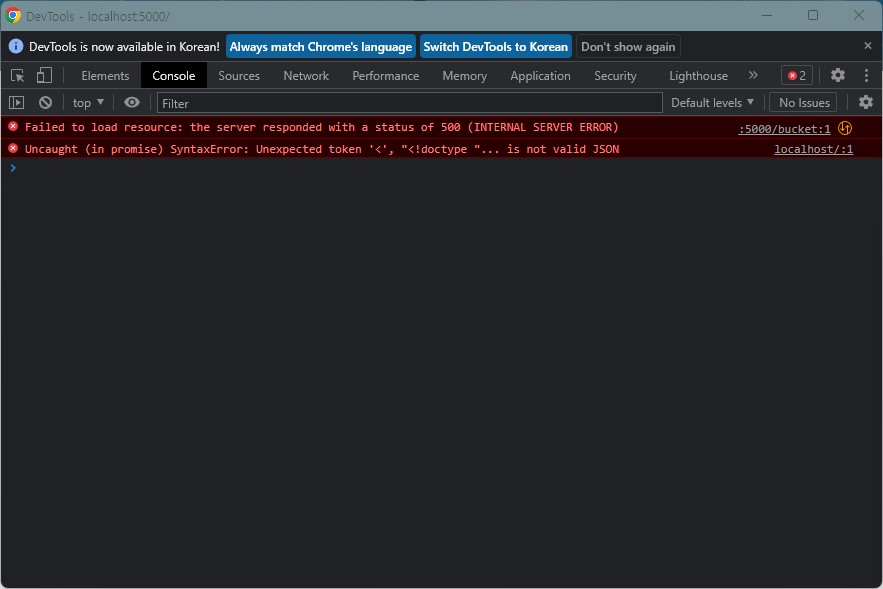
Task: Select the Uncaught SyntaxError message text
Action: click(x=322, y=149)
